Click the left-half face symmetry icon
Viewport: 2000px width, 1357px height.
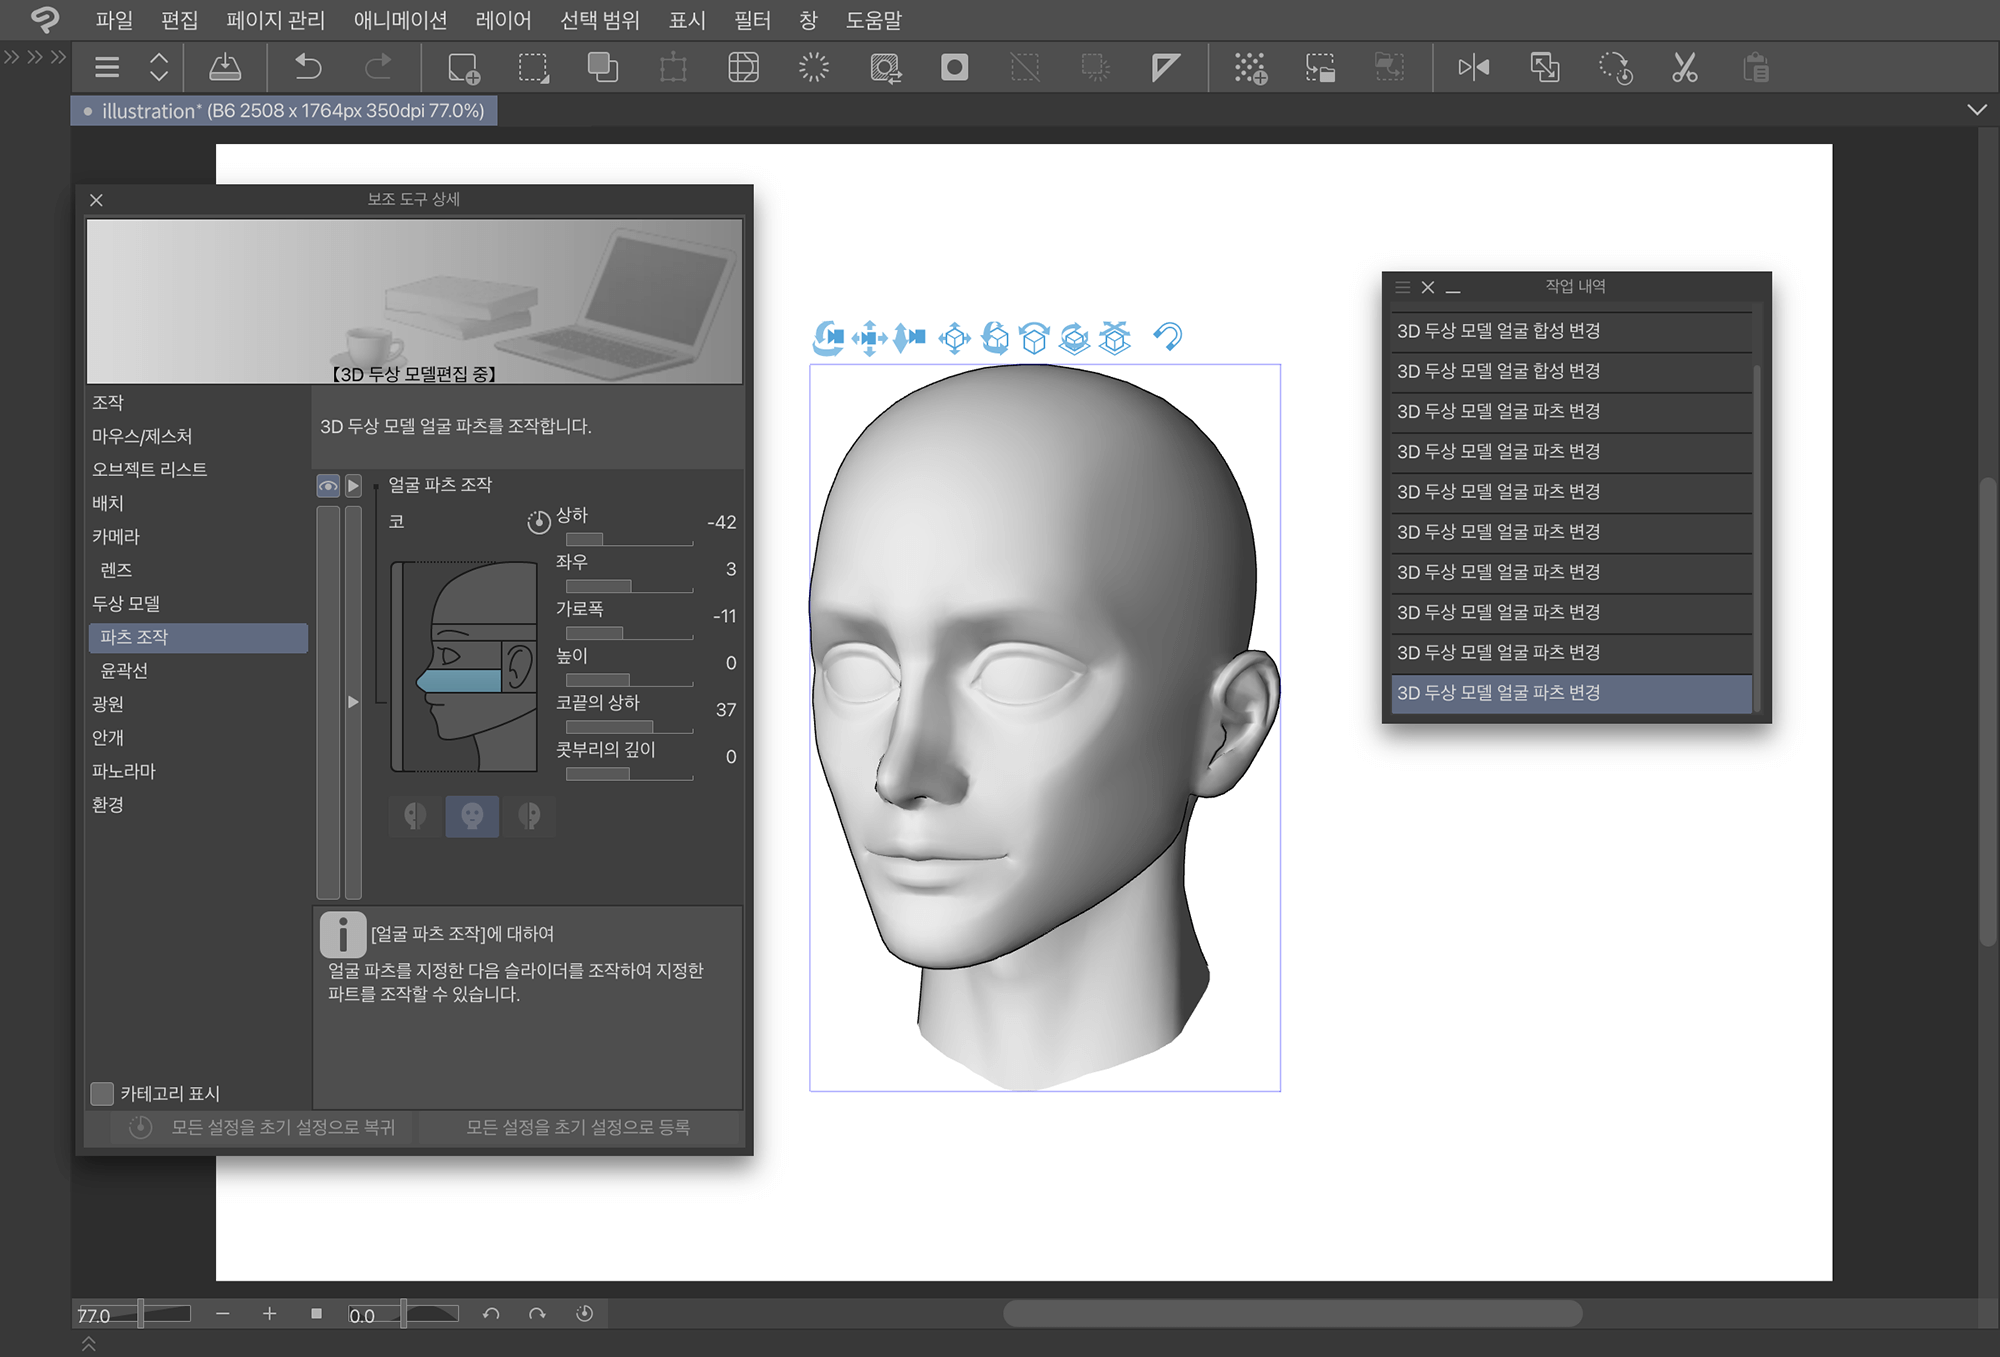point(415,816)
